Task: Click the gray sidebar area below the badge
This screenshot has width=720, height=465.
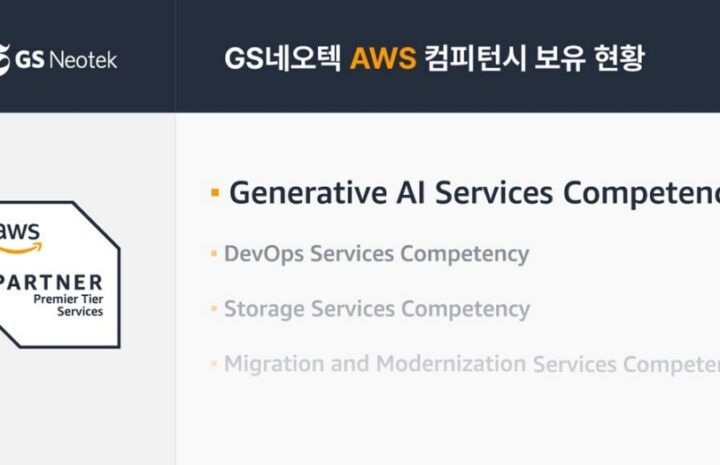Action: tap(87, 409)
